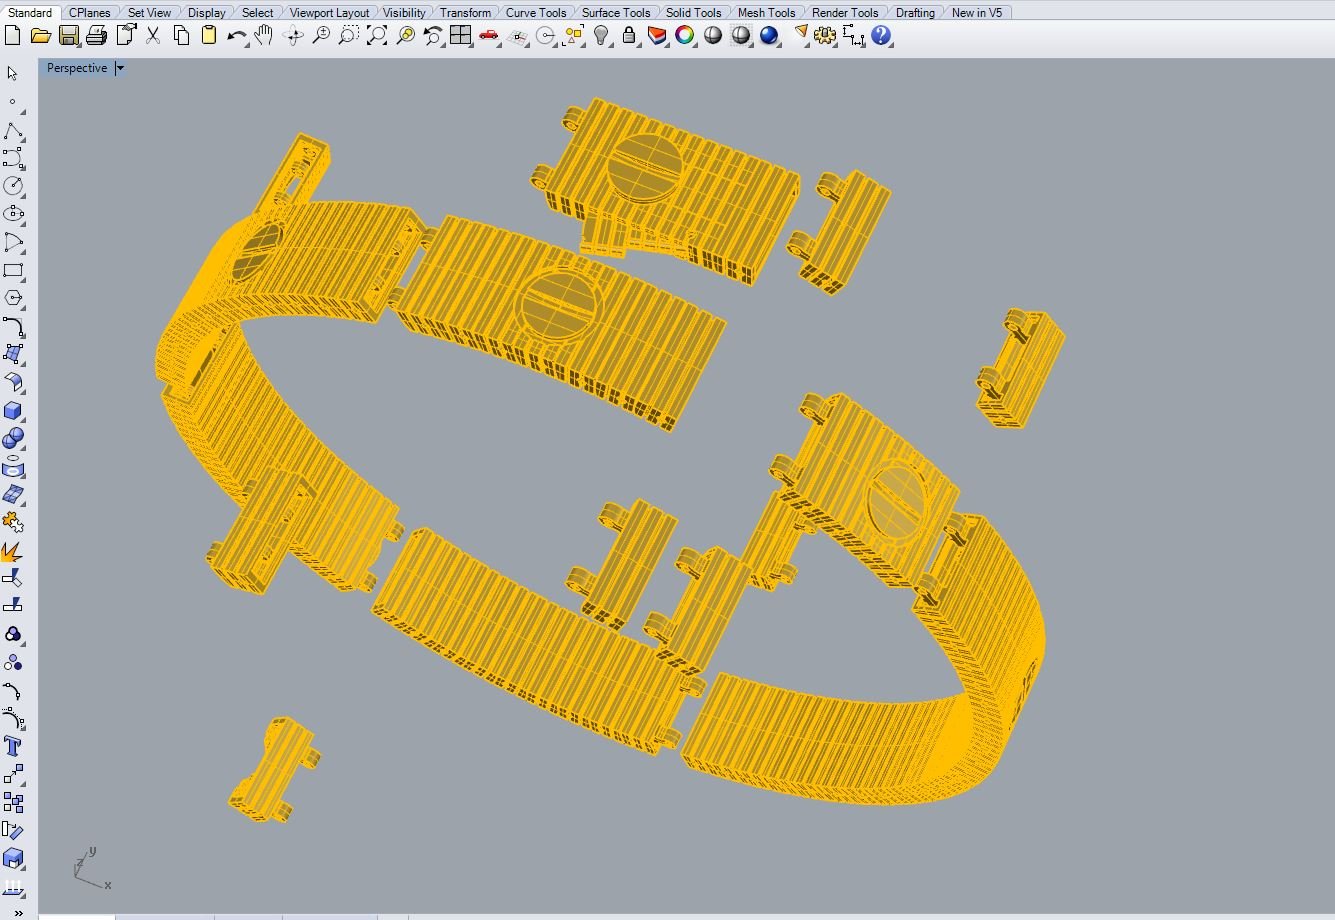This screenshot has height=920, width=1335.
Task: Select the Explode tool
Action: coord(13,552)
